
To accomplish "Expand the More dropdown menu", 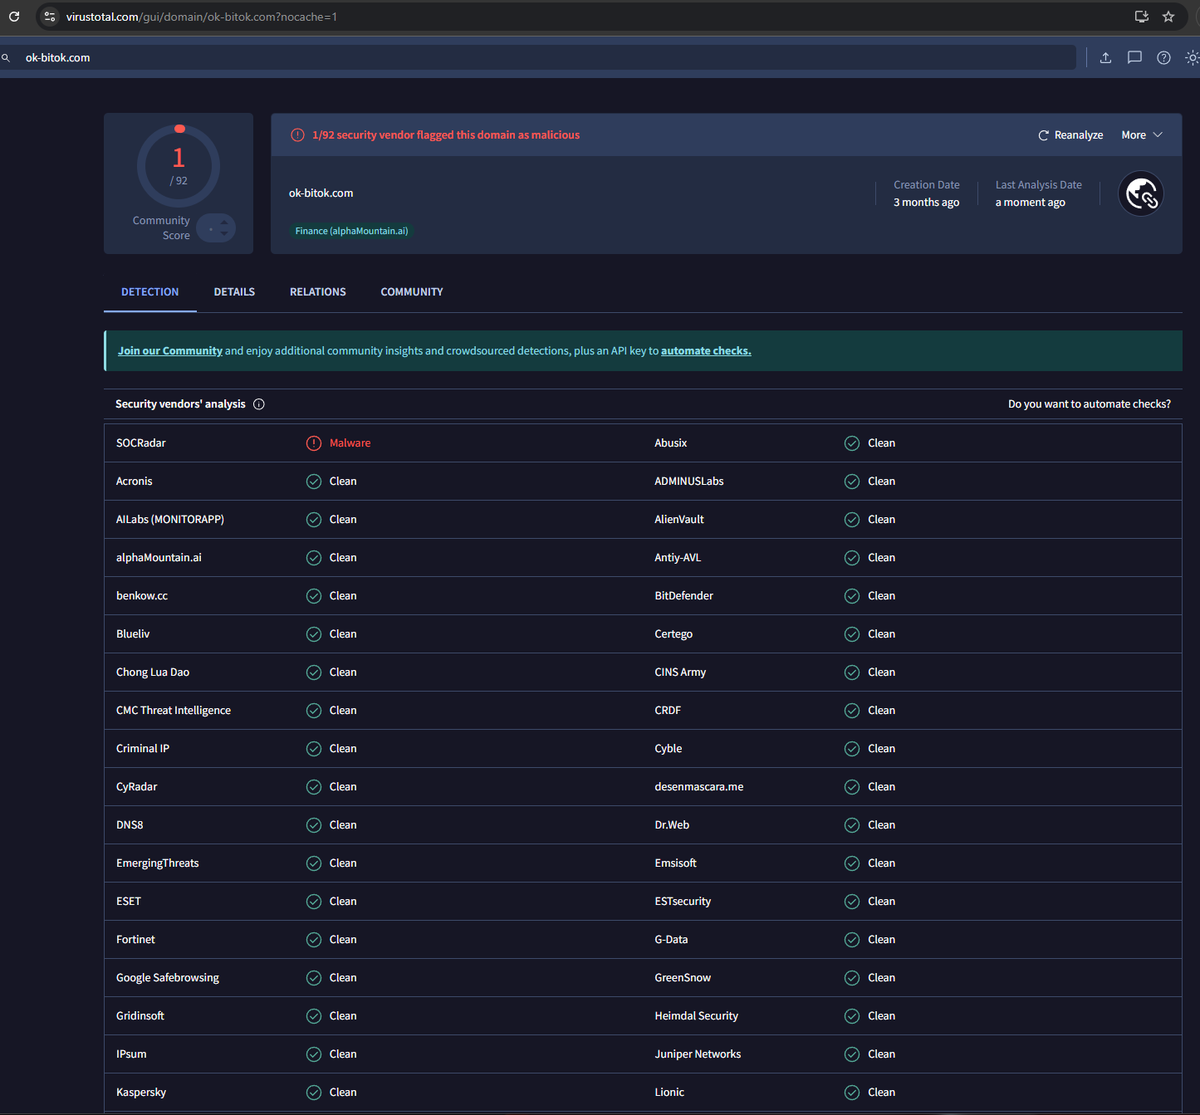I will [x=1142, y=135].
